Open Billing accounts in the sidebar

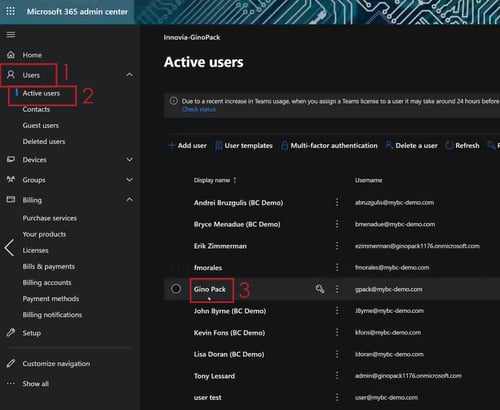(47, 283)
